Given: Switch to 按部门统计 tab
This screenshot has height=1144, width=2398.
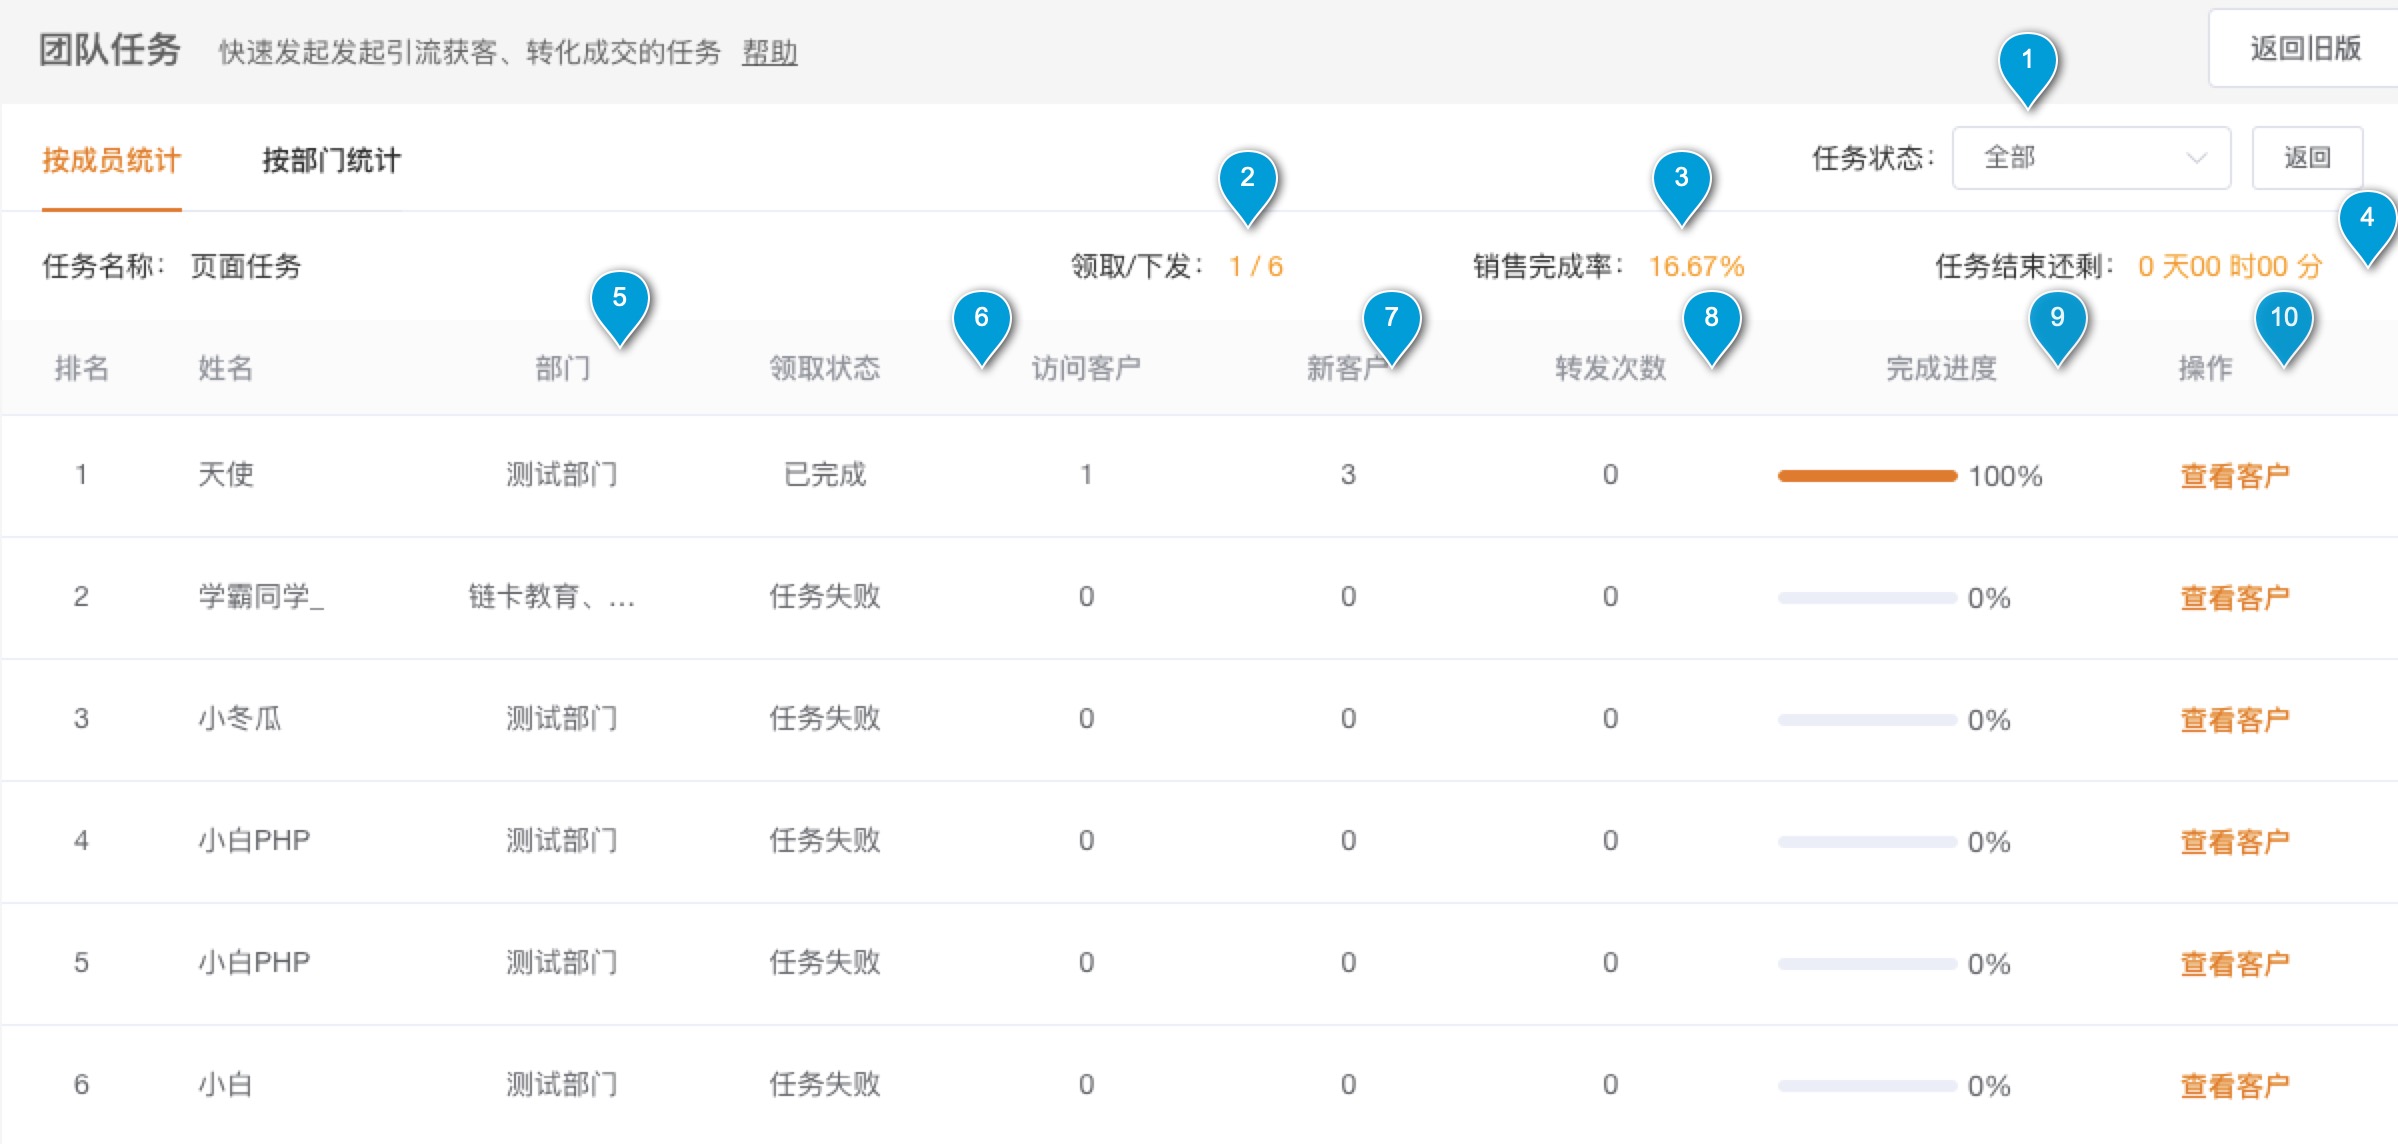Looking at the screenshot, I should pyautogui.click(x=331, y=160).
